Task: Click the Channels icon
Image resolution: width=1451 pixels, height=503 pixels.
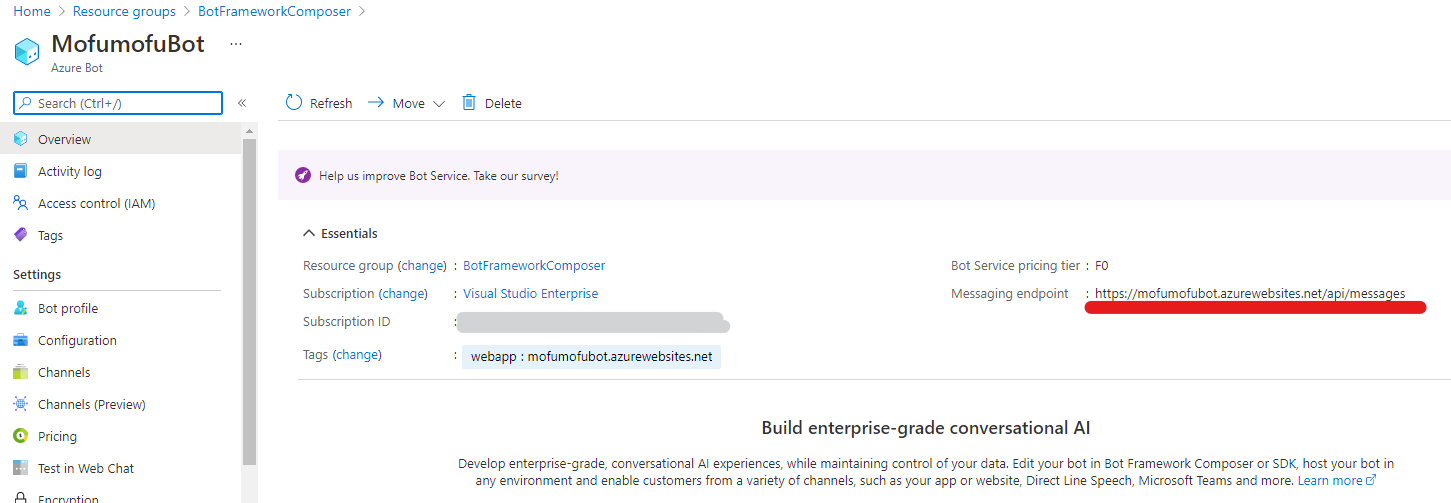Action: [x=20, y=372]
